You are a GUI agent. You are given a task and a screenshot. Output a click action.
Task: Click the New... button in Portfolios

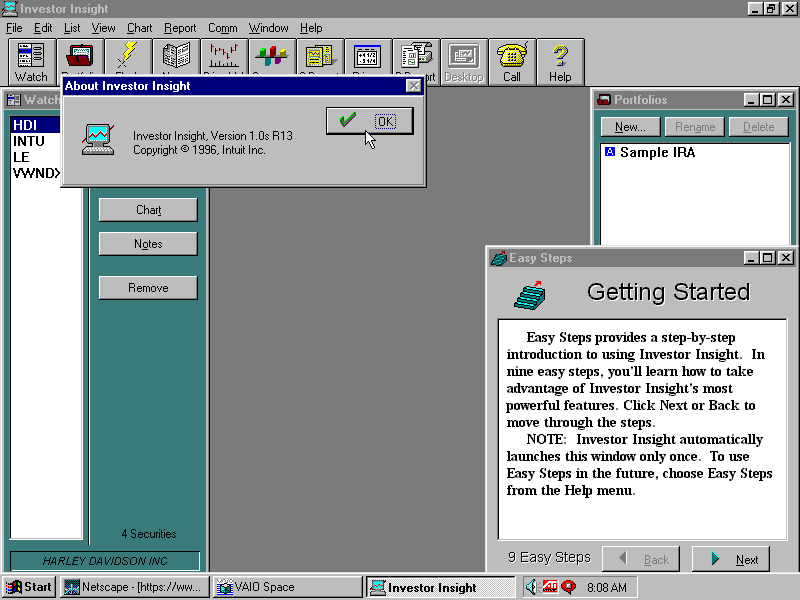point(630,127)
